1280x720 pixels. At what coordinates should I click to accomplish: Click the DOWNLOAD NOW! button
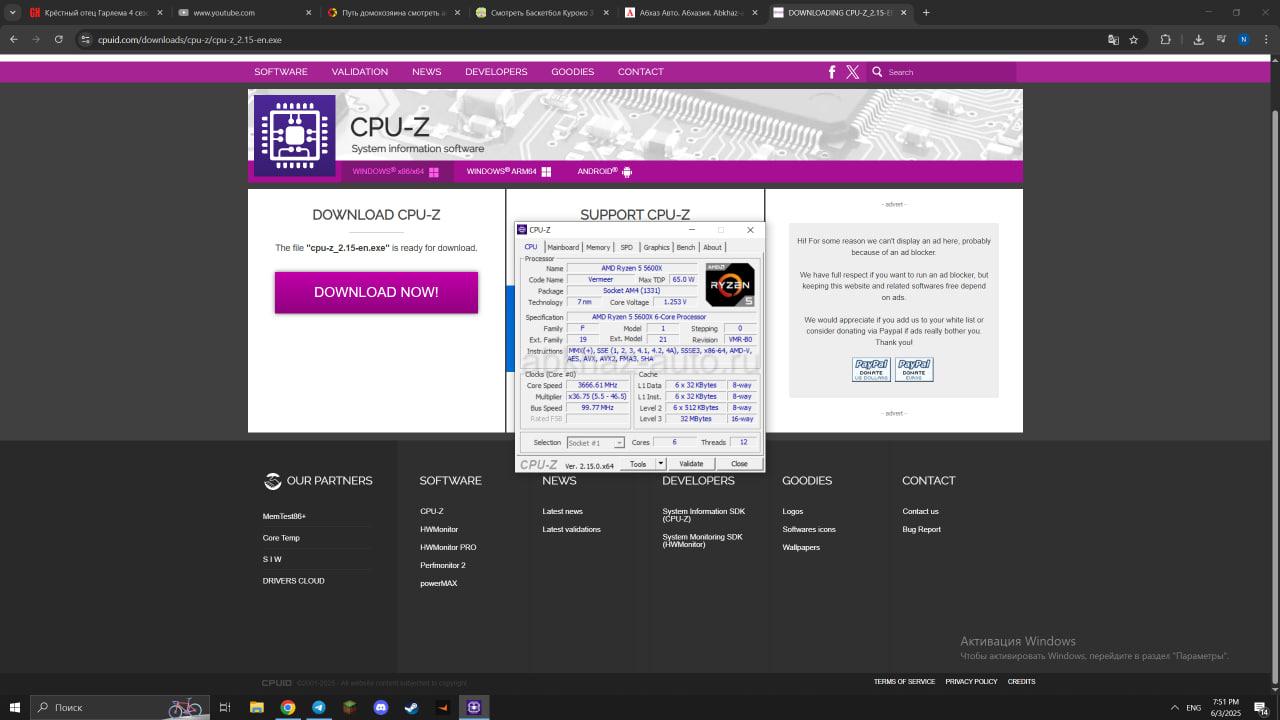point(376,292)
